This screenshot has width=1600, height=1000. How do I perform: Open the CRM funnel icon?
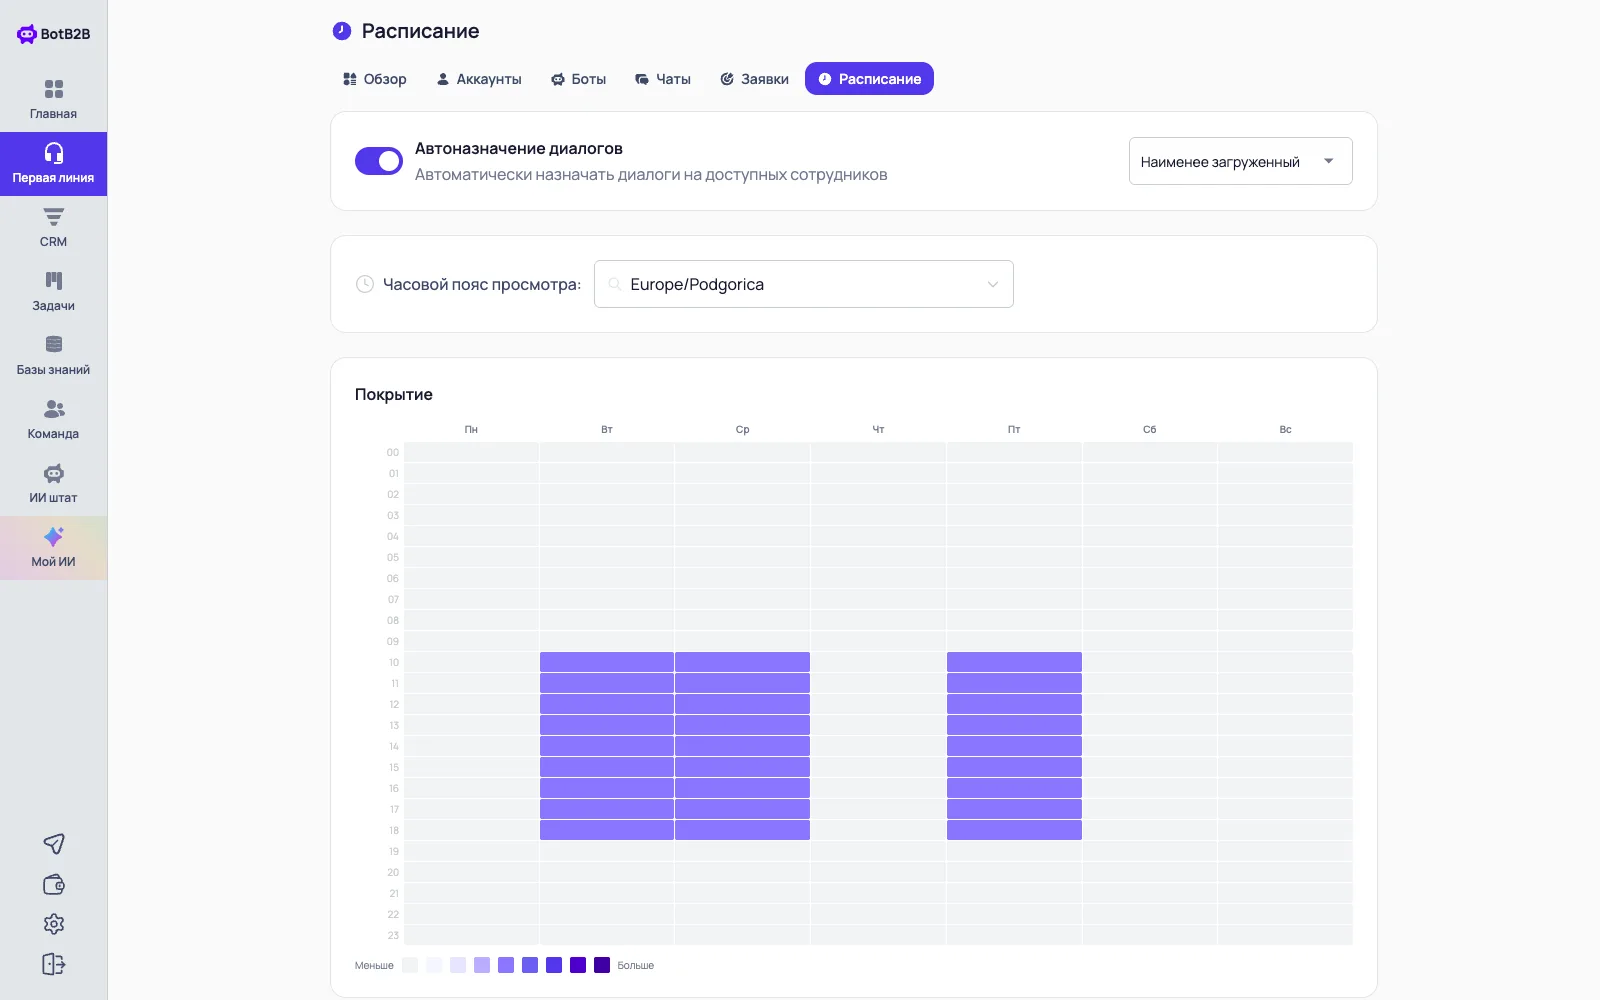click(x=54, y=217)
